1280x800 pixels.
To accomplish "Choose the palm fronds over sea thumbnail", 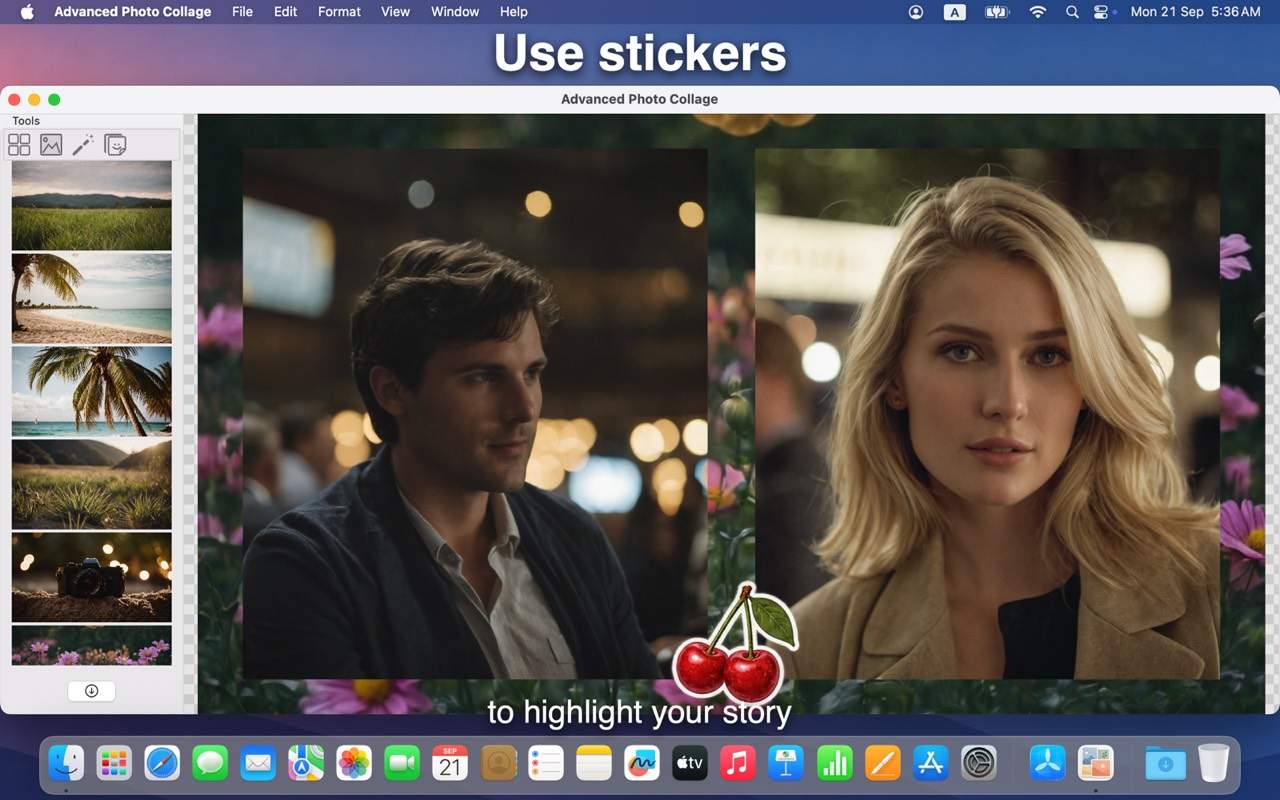I will (92, 391).
